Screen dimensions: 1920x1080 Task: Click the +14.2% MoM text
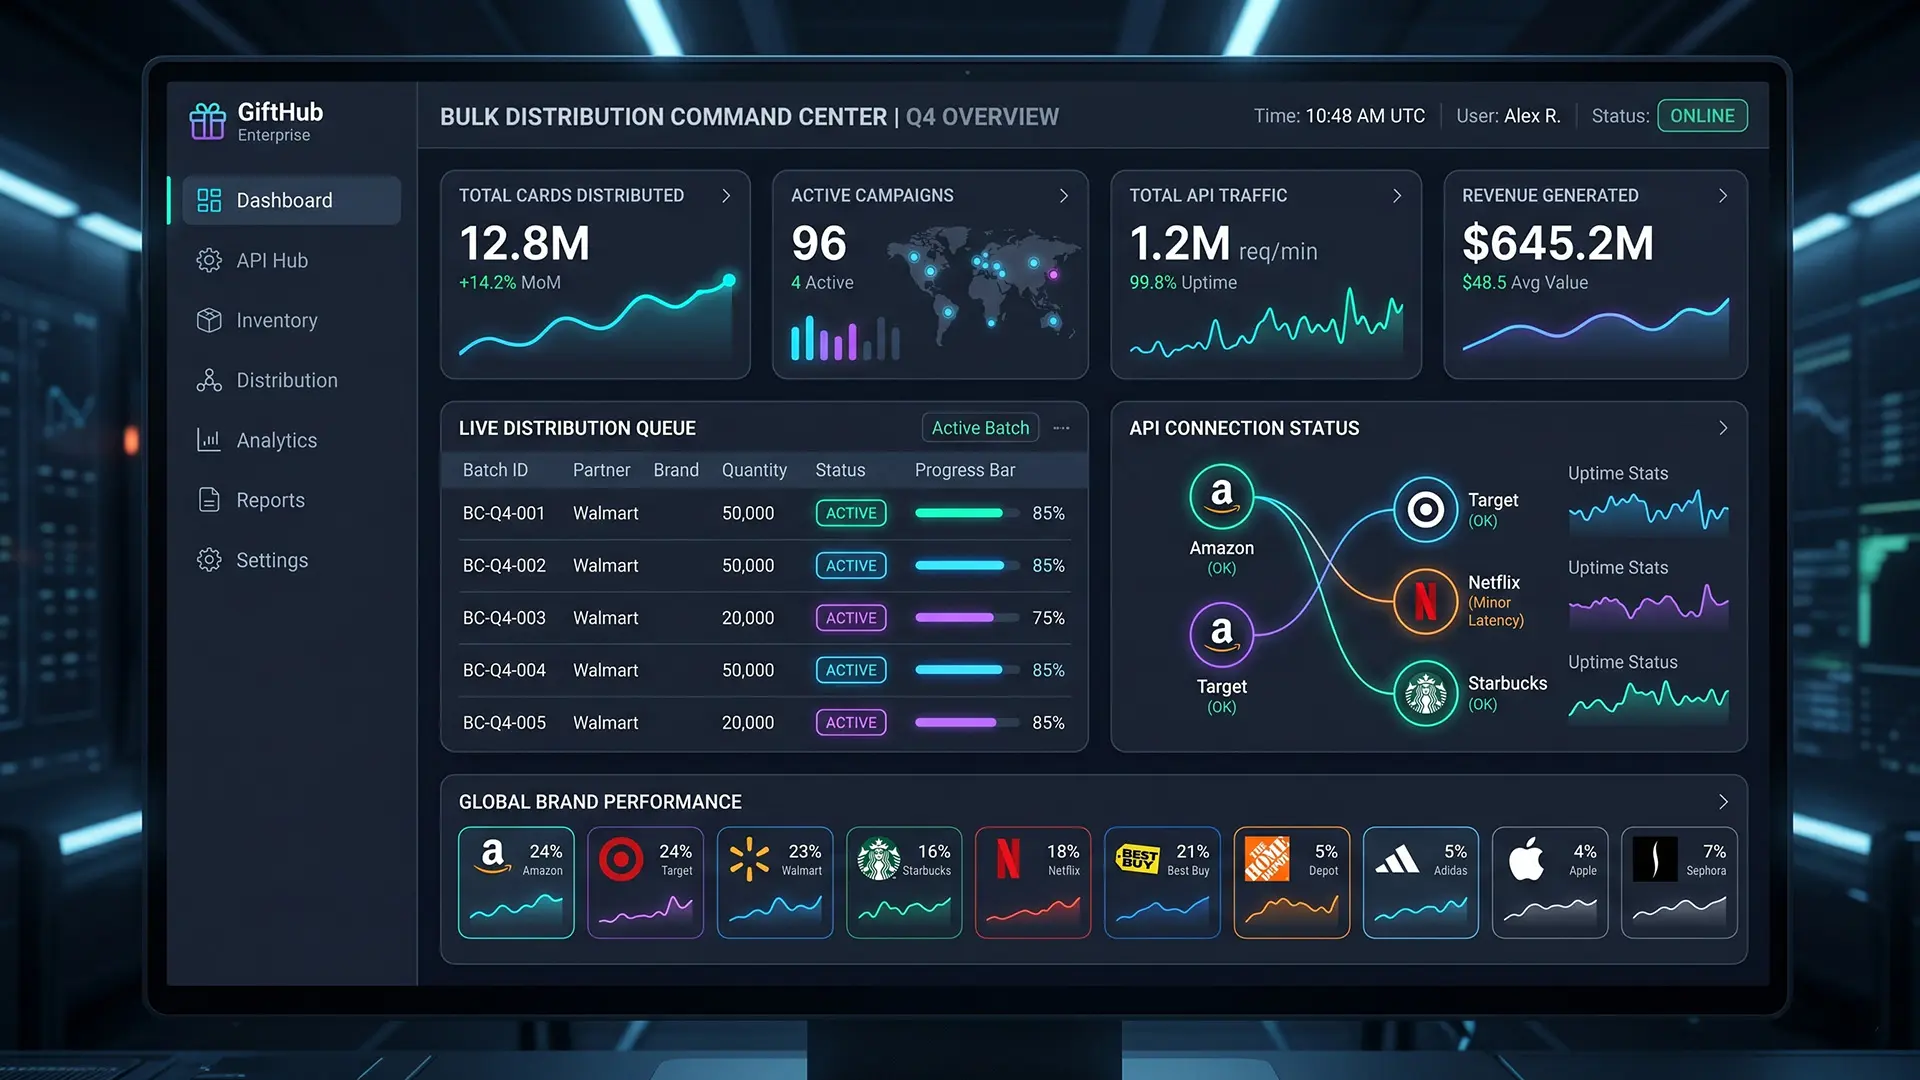click(510, 283)
